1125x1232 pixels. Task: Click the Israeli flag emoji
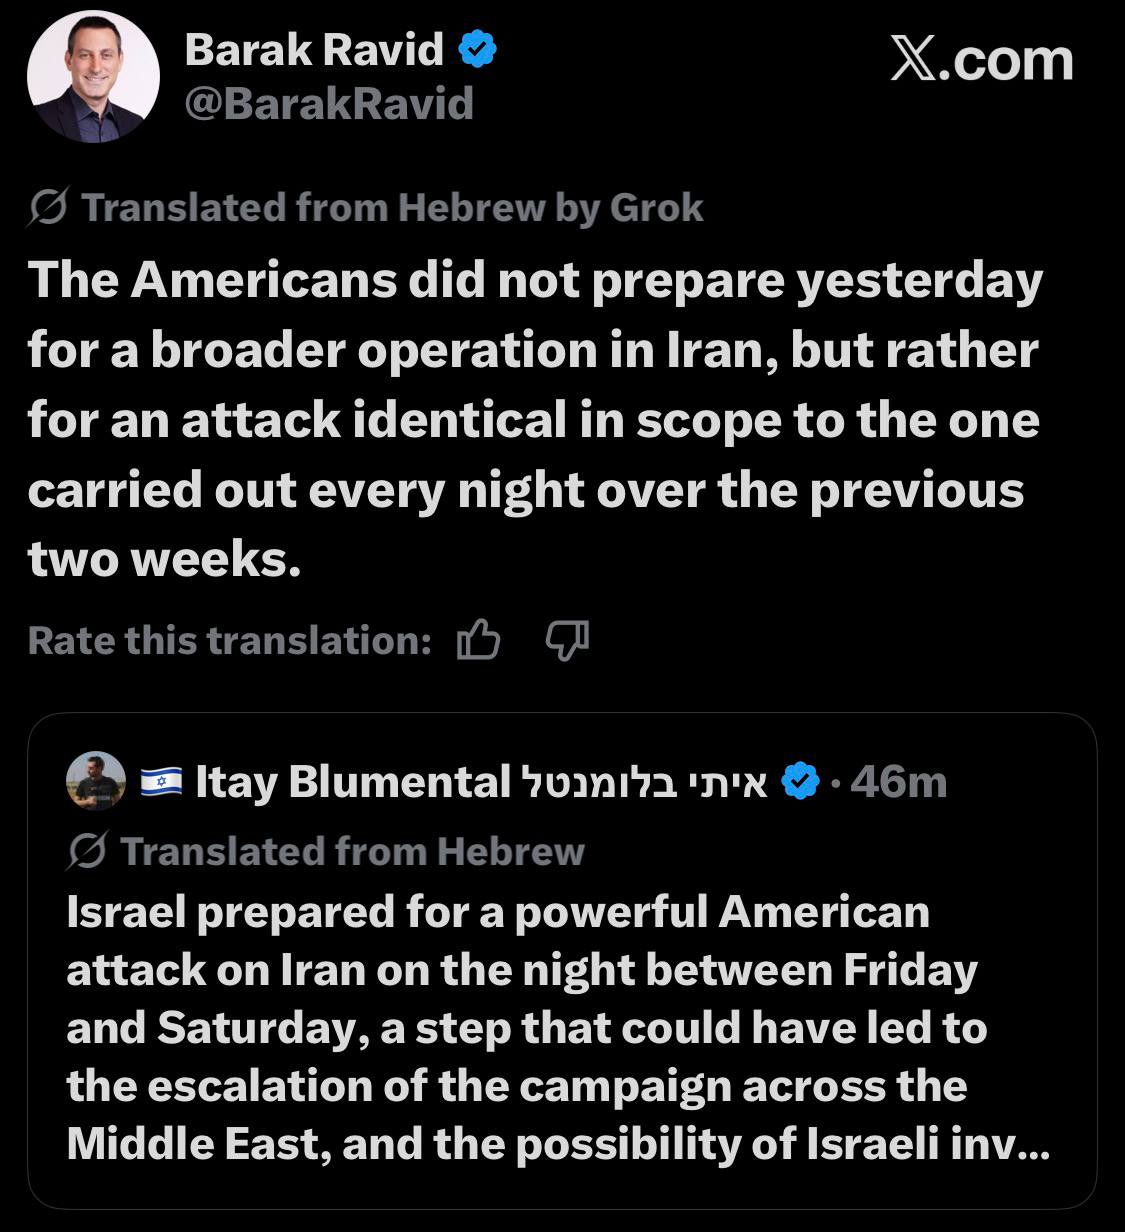point(161,782)
